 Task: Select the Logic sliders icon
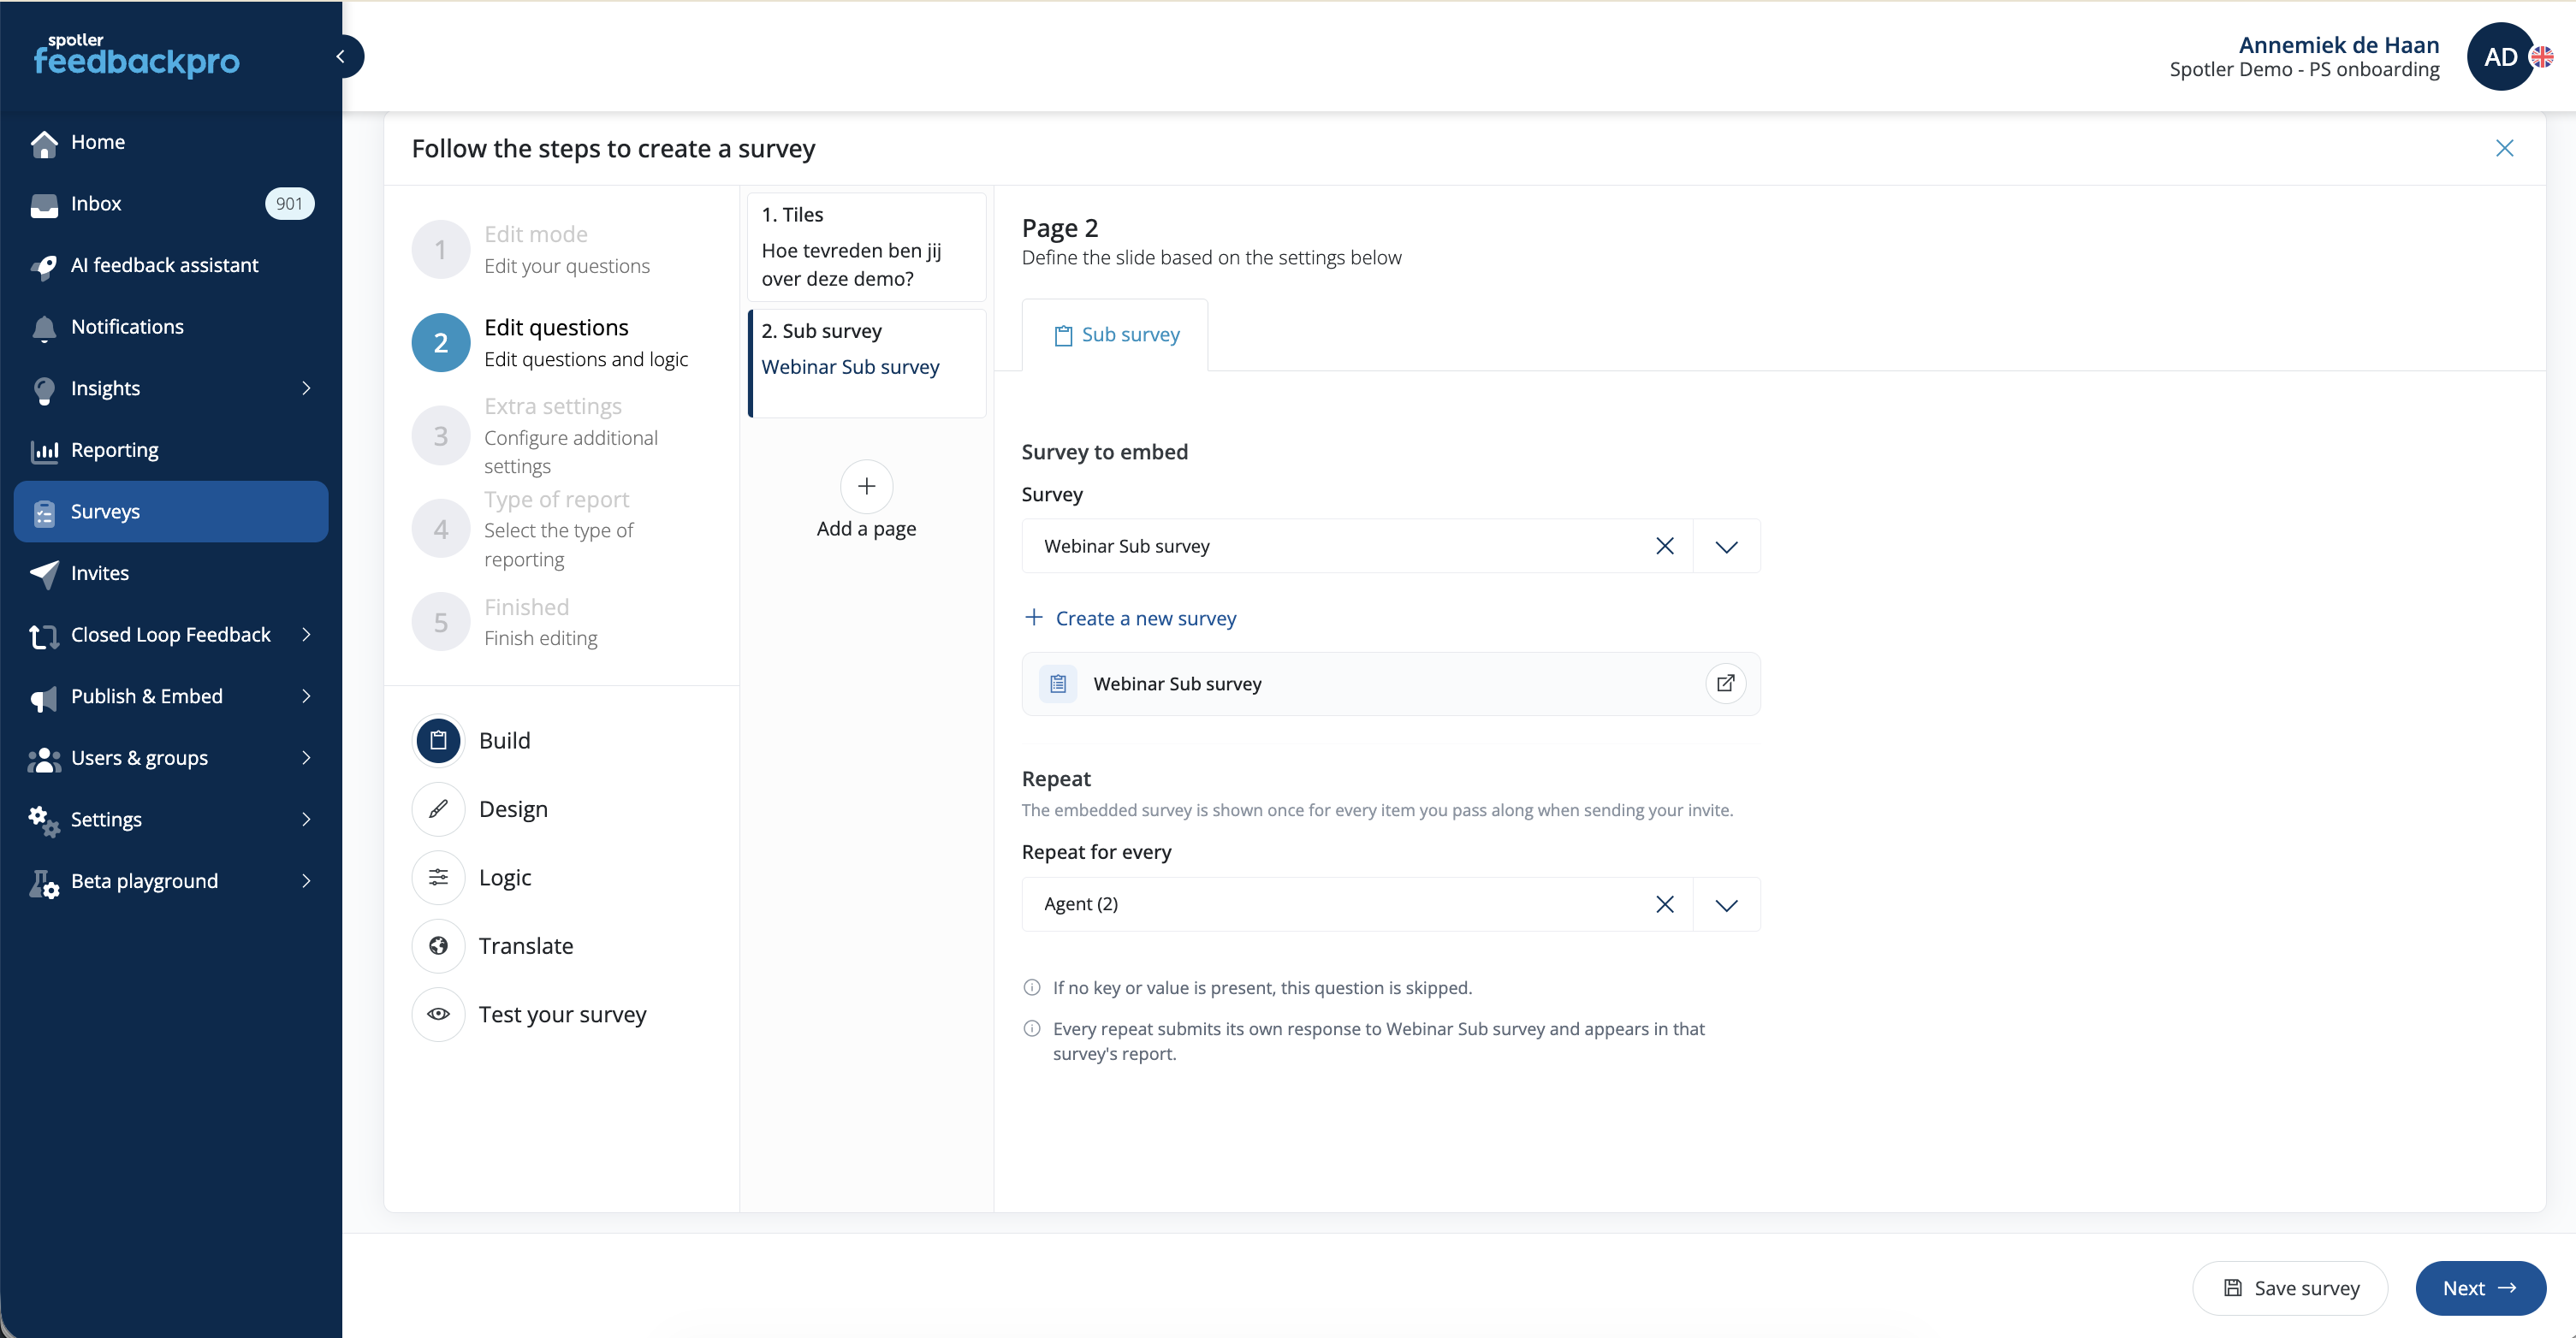coord(438,877)
